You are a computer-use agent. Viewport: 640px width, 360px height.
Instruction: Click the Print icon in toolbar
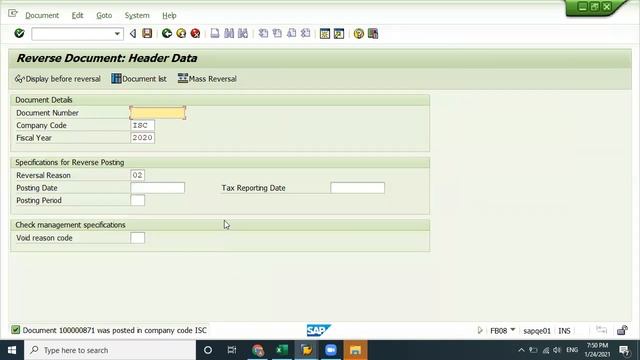click(x=215, y=33)
